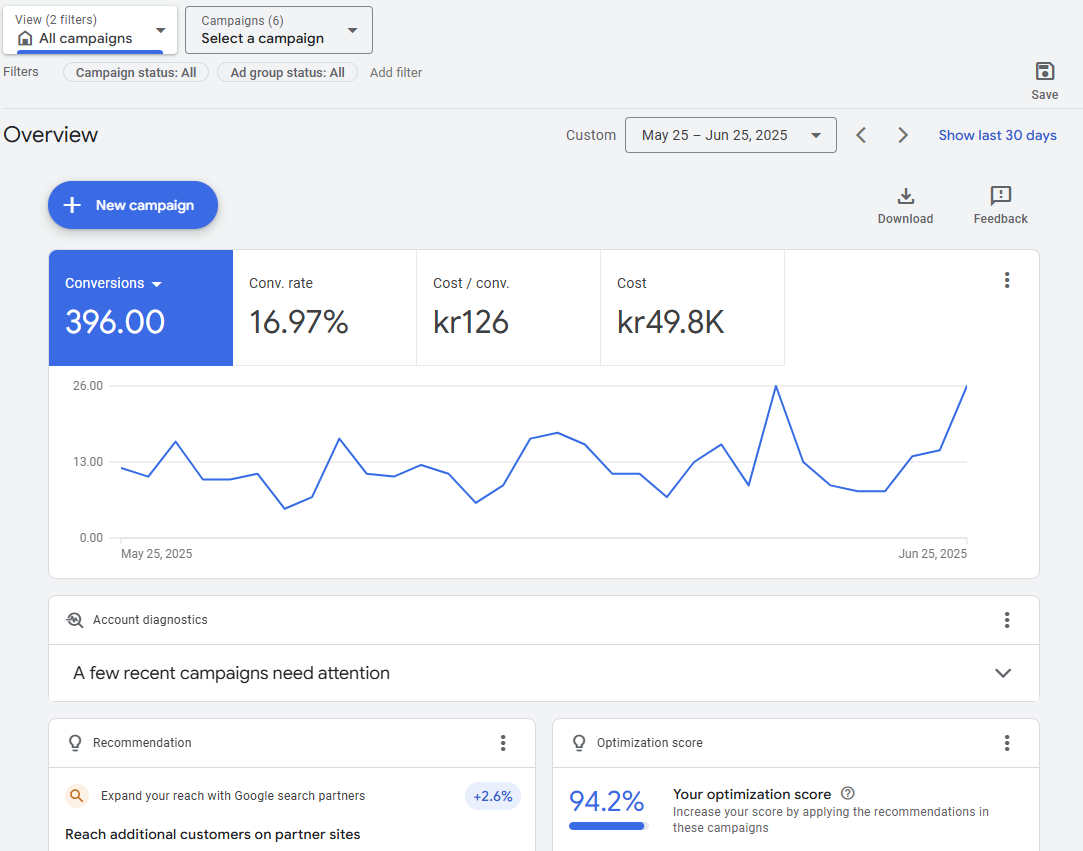Click the Recommendation lightbulb icon
Screen dimensions: 1083x851
(x=75, y=743)
